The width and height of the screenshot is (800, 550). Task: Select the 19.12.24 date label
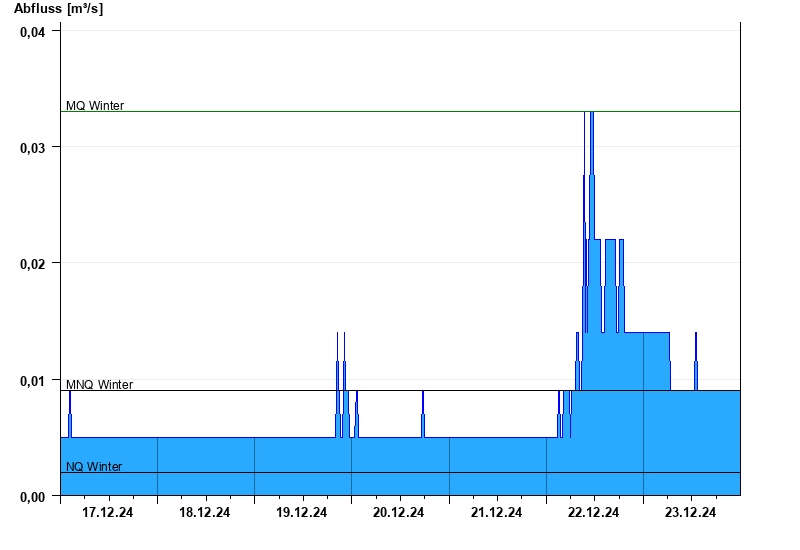[x=302, y=512]
